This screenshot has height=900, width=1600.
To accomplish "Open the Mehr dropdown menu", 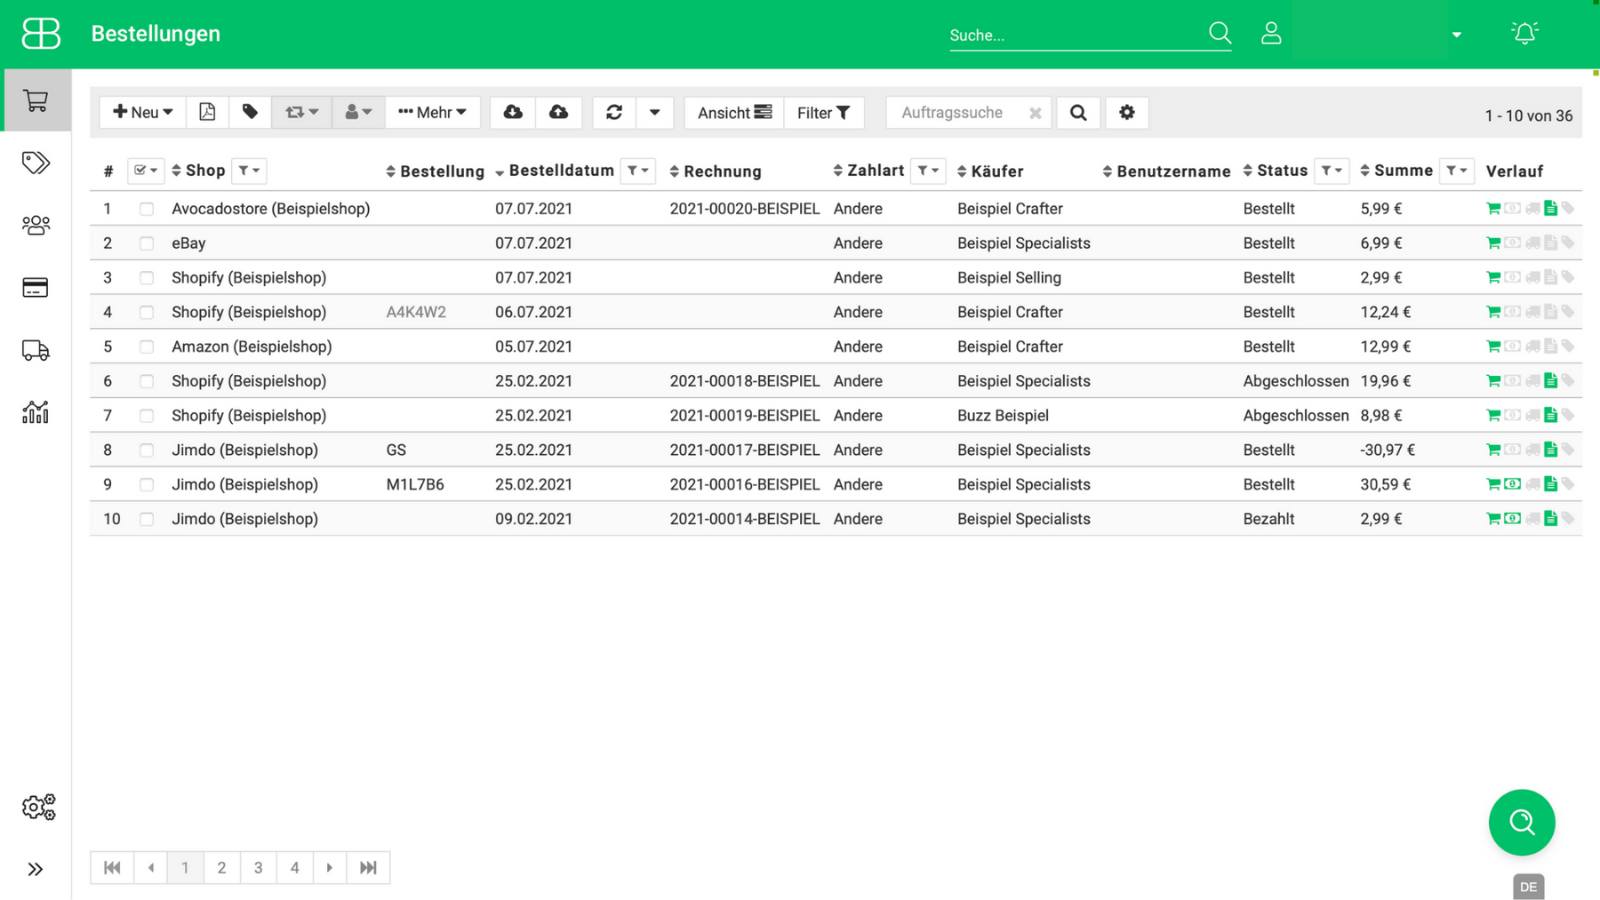I will point(432,112).
